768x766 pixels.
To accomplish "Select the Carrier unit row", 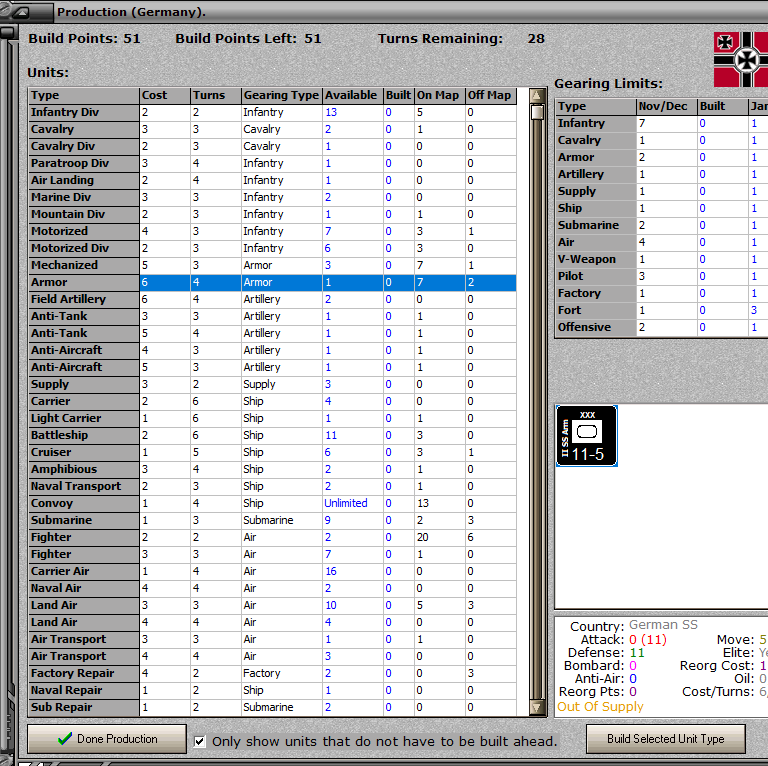I will [272, 401].
